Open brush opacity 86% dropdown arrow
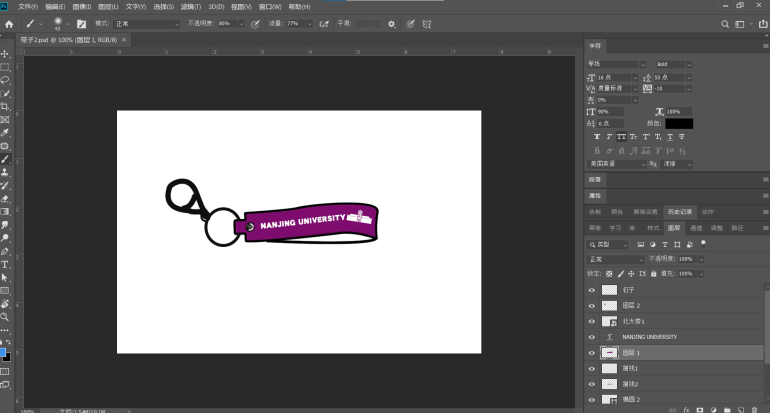Viewport: 770px width, 413px height. 241,24
